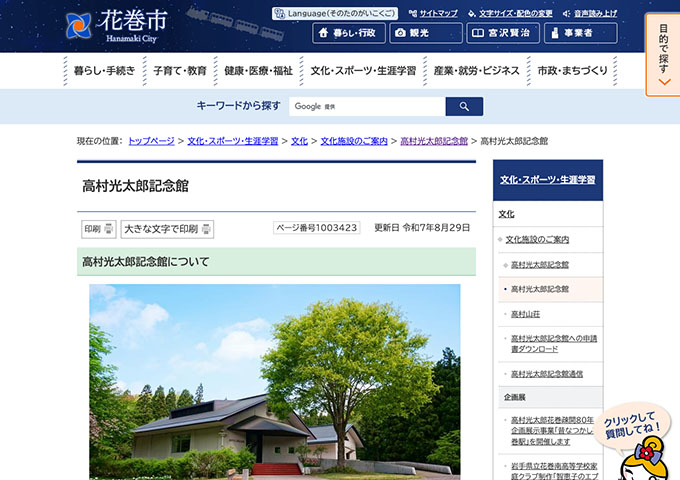Open 文化施設のご案内 breadcrumb link
The image size is (680, 480).
click(354, 141)
